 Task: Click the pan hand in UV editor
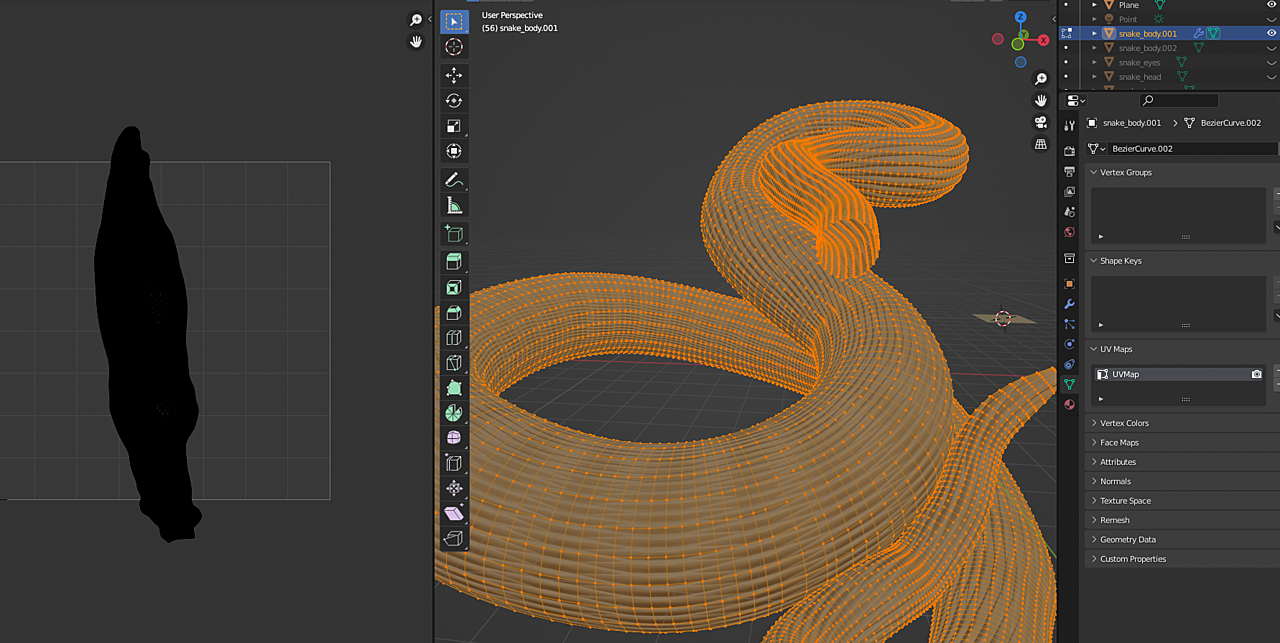tap(416, 42)
